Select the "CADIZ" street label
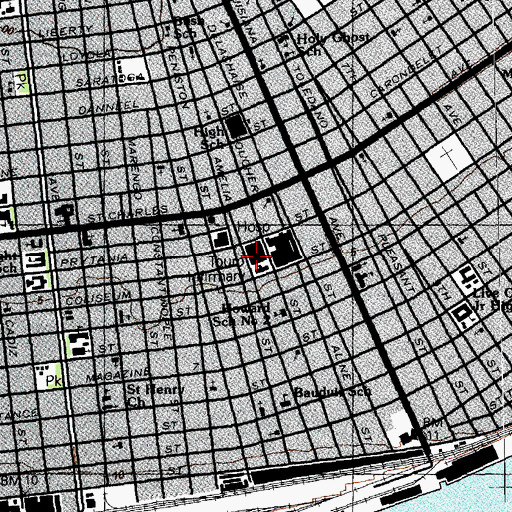The height and width of the screenshot is (512, 512). (11, 338)
